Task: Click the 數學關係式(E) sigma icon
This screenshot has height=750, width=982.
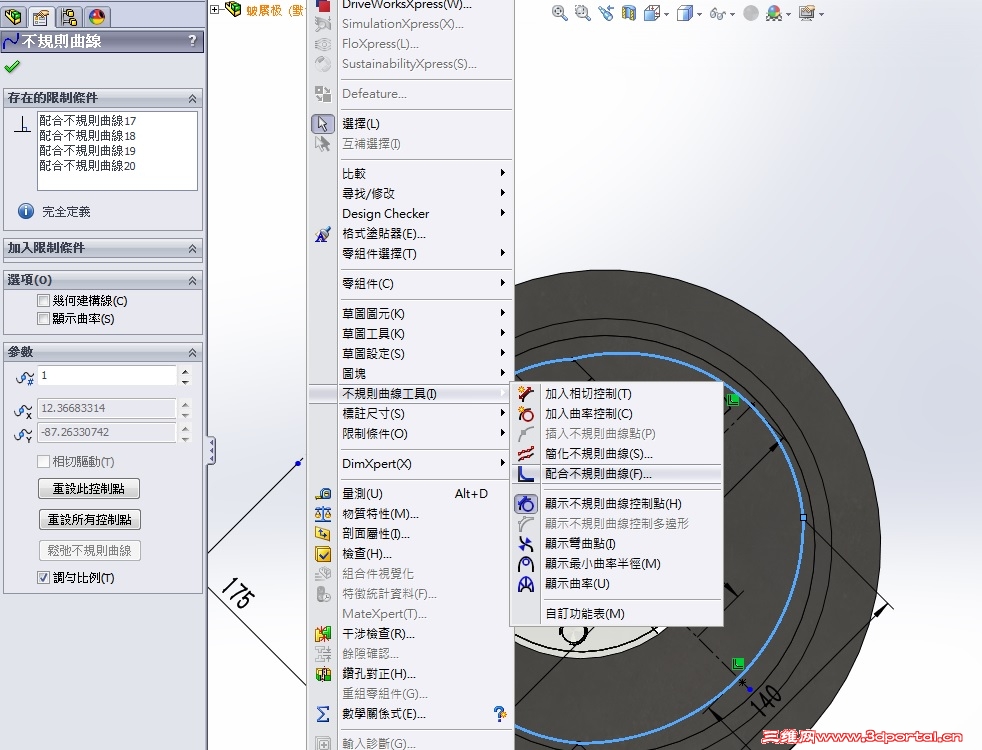Action: pos(323,714)
